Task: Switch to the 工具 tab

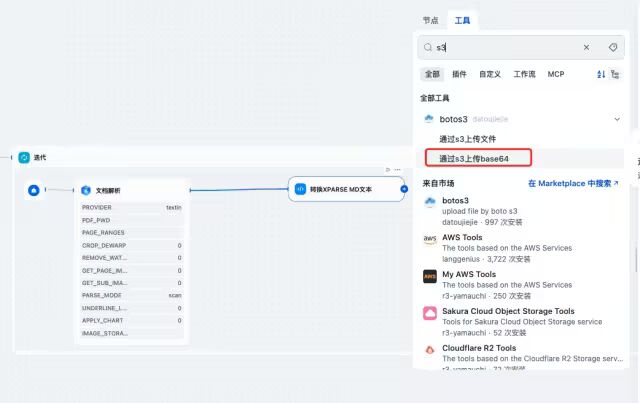Action: click(462, 20)
